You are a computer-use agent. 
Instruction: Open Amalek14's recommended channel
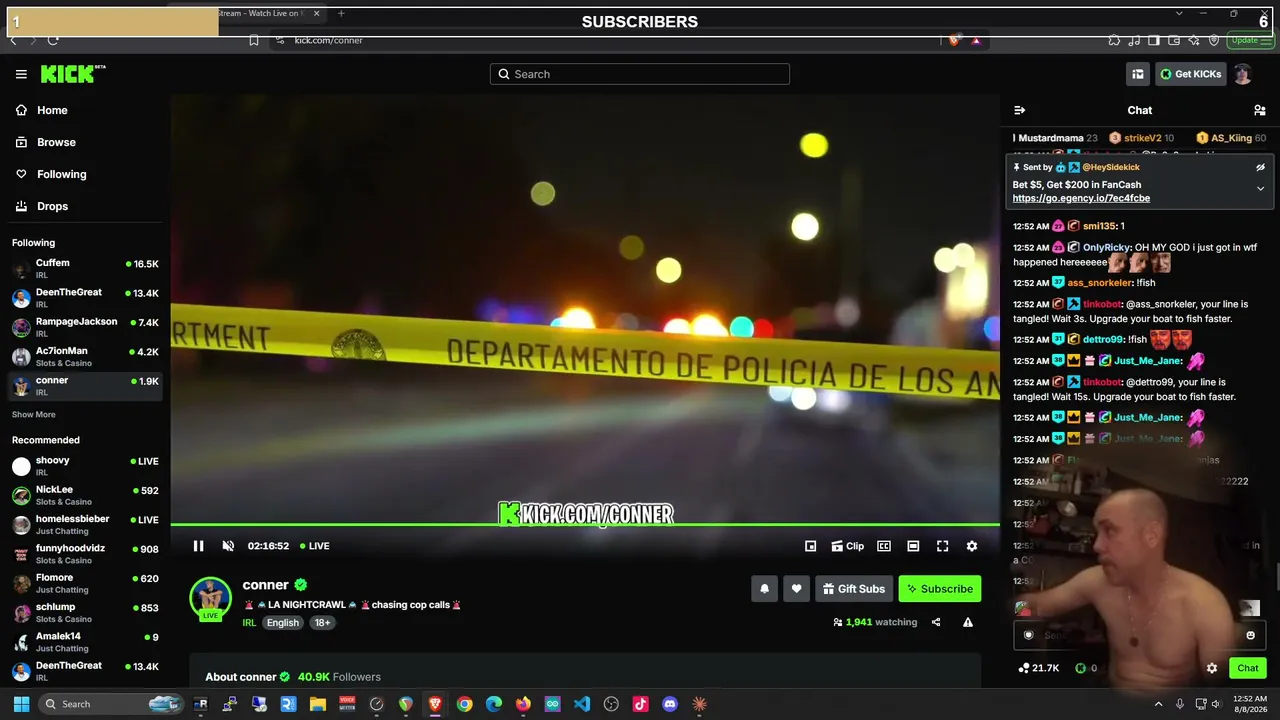click(x=85, y=642)
